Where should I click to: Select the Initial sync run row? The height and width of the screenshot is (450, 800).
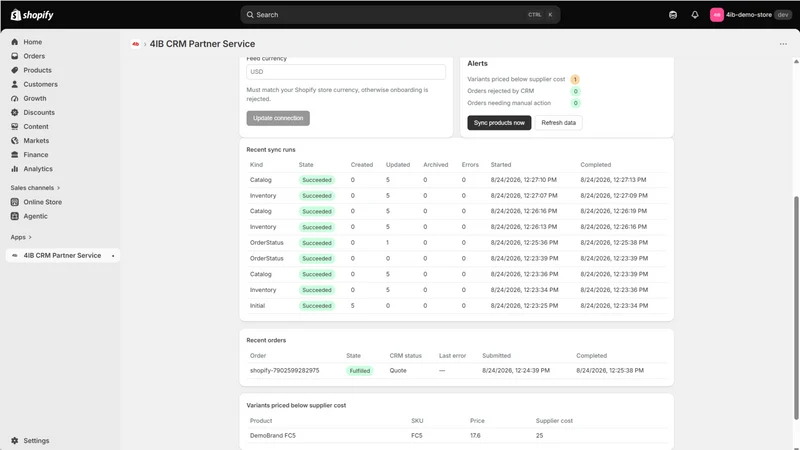(457, 306)
